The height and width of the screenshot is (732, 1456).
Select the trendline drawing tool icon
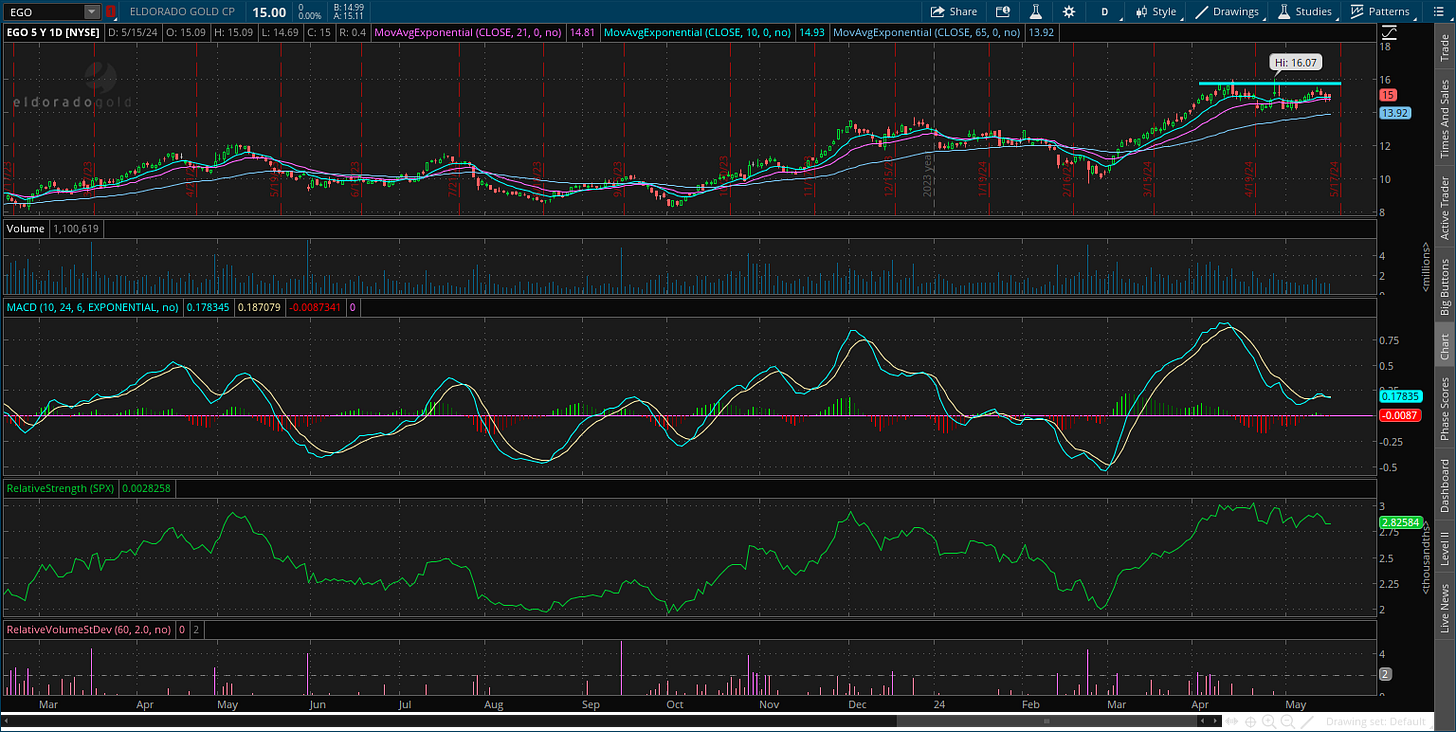coord(1307,721)
